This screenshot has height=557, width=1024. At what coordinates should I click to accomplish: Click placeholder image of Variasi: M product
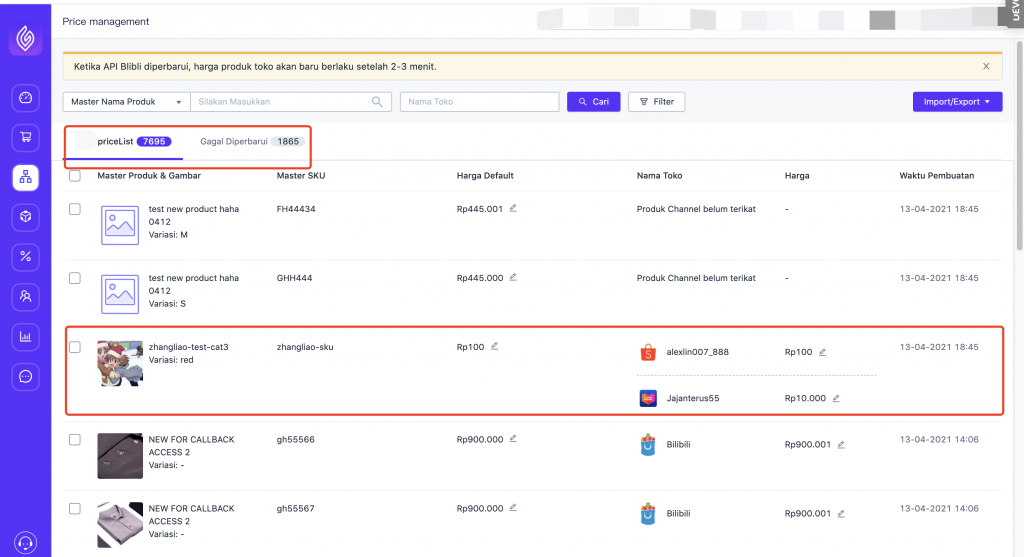point(120,225)
